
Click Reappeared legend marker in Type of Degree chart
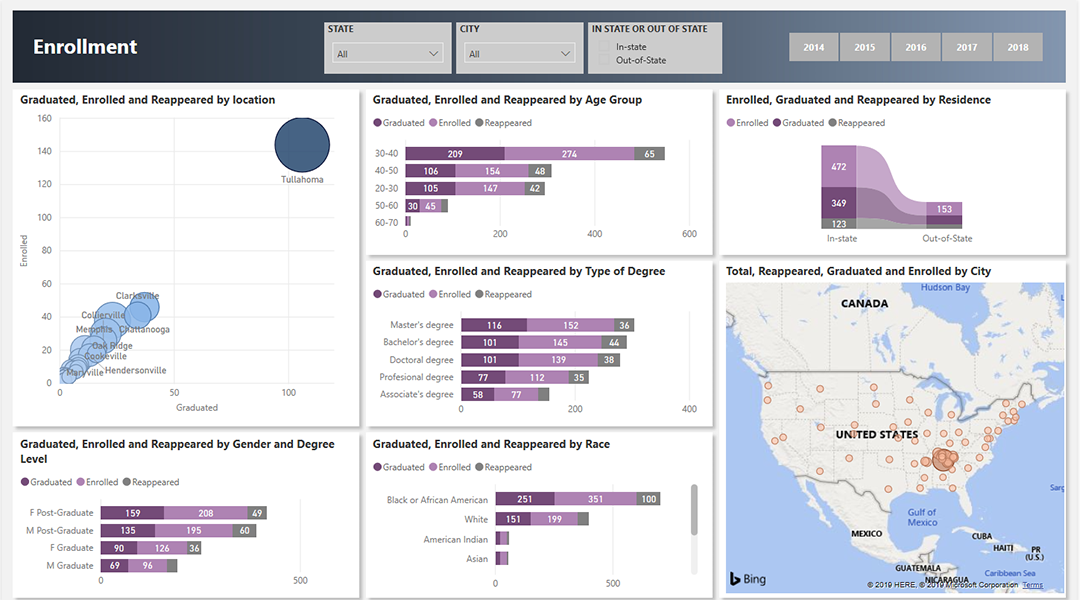click(x=479, y=294)
